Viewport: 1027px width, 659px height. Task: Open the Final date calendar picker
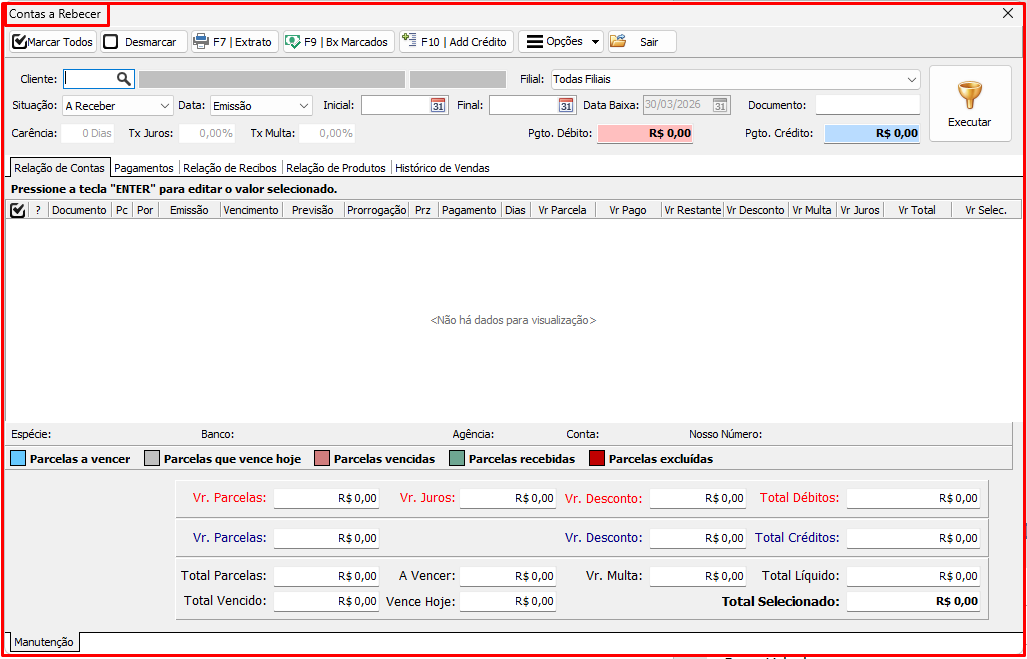point(566,105)
